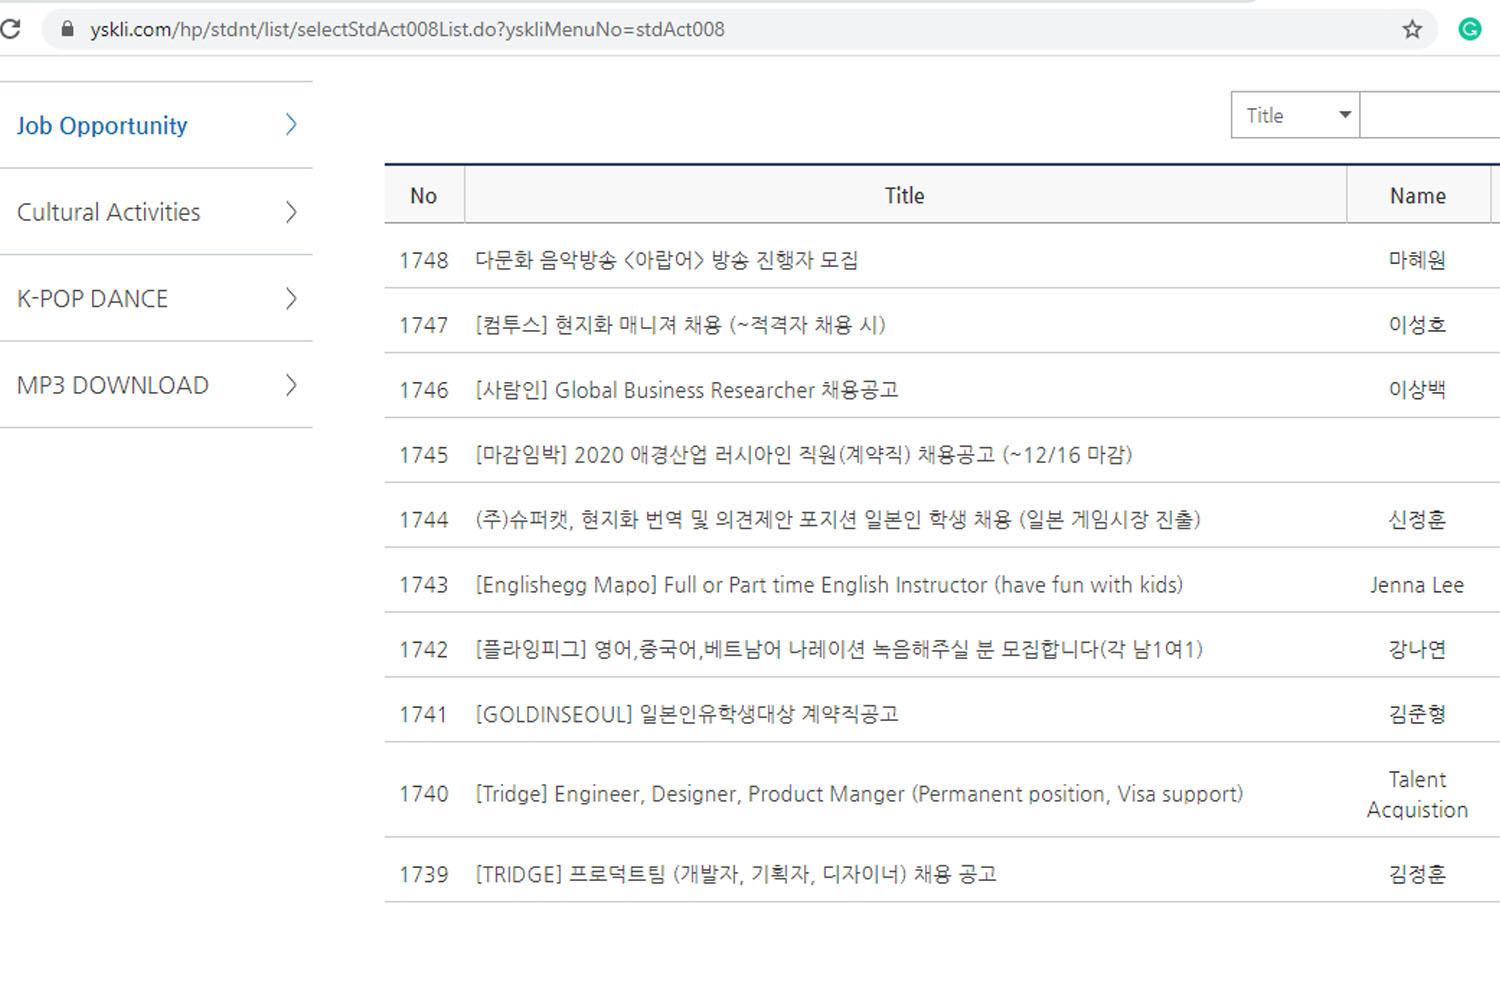The width and height of the screenshot is (1500, 1000).
Task: Open the green Grammarly extension icon
Action: pos(1469,29)
